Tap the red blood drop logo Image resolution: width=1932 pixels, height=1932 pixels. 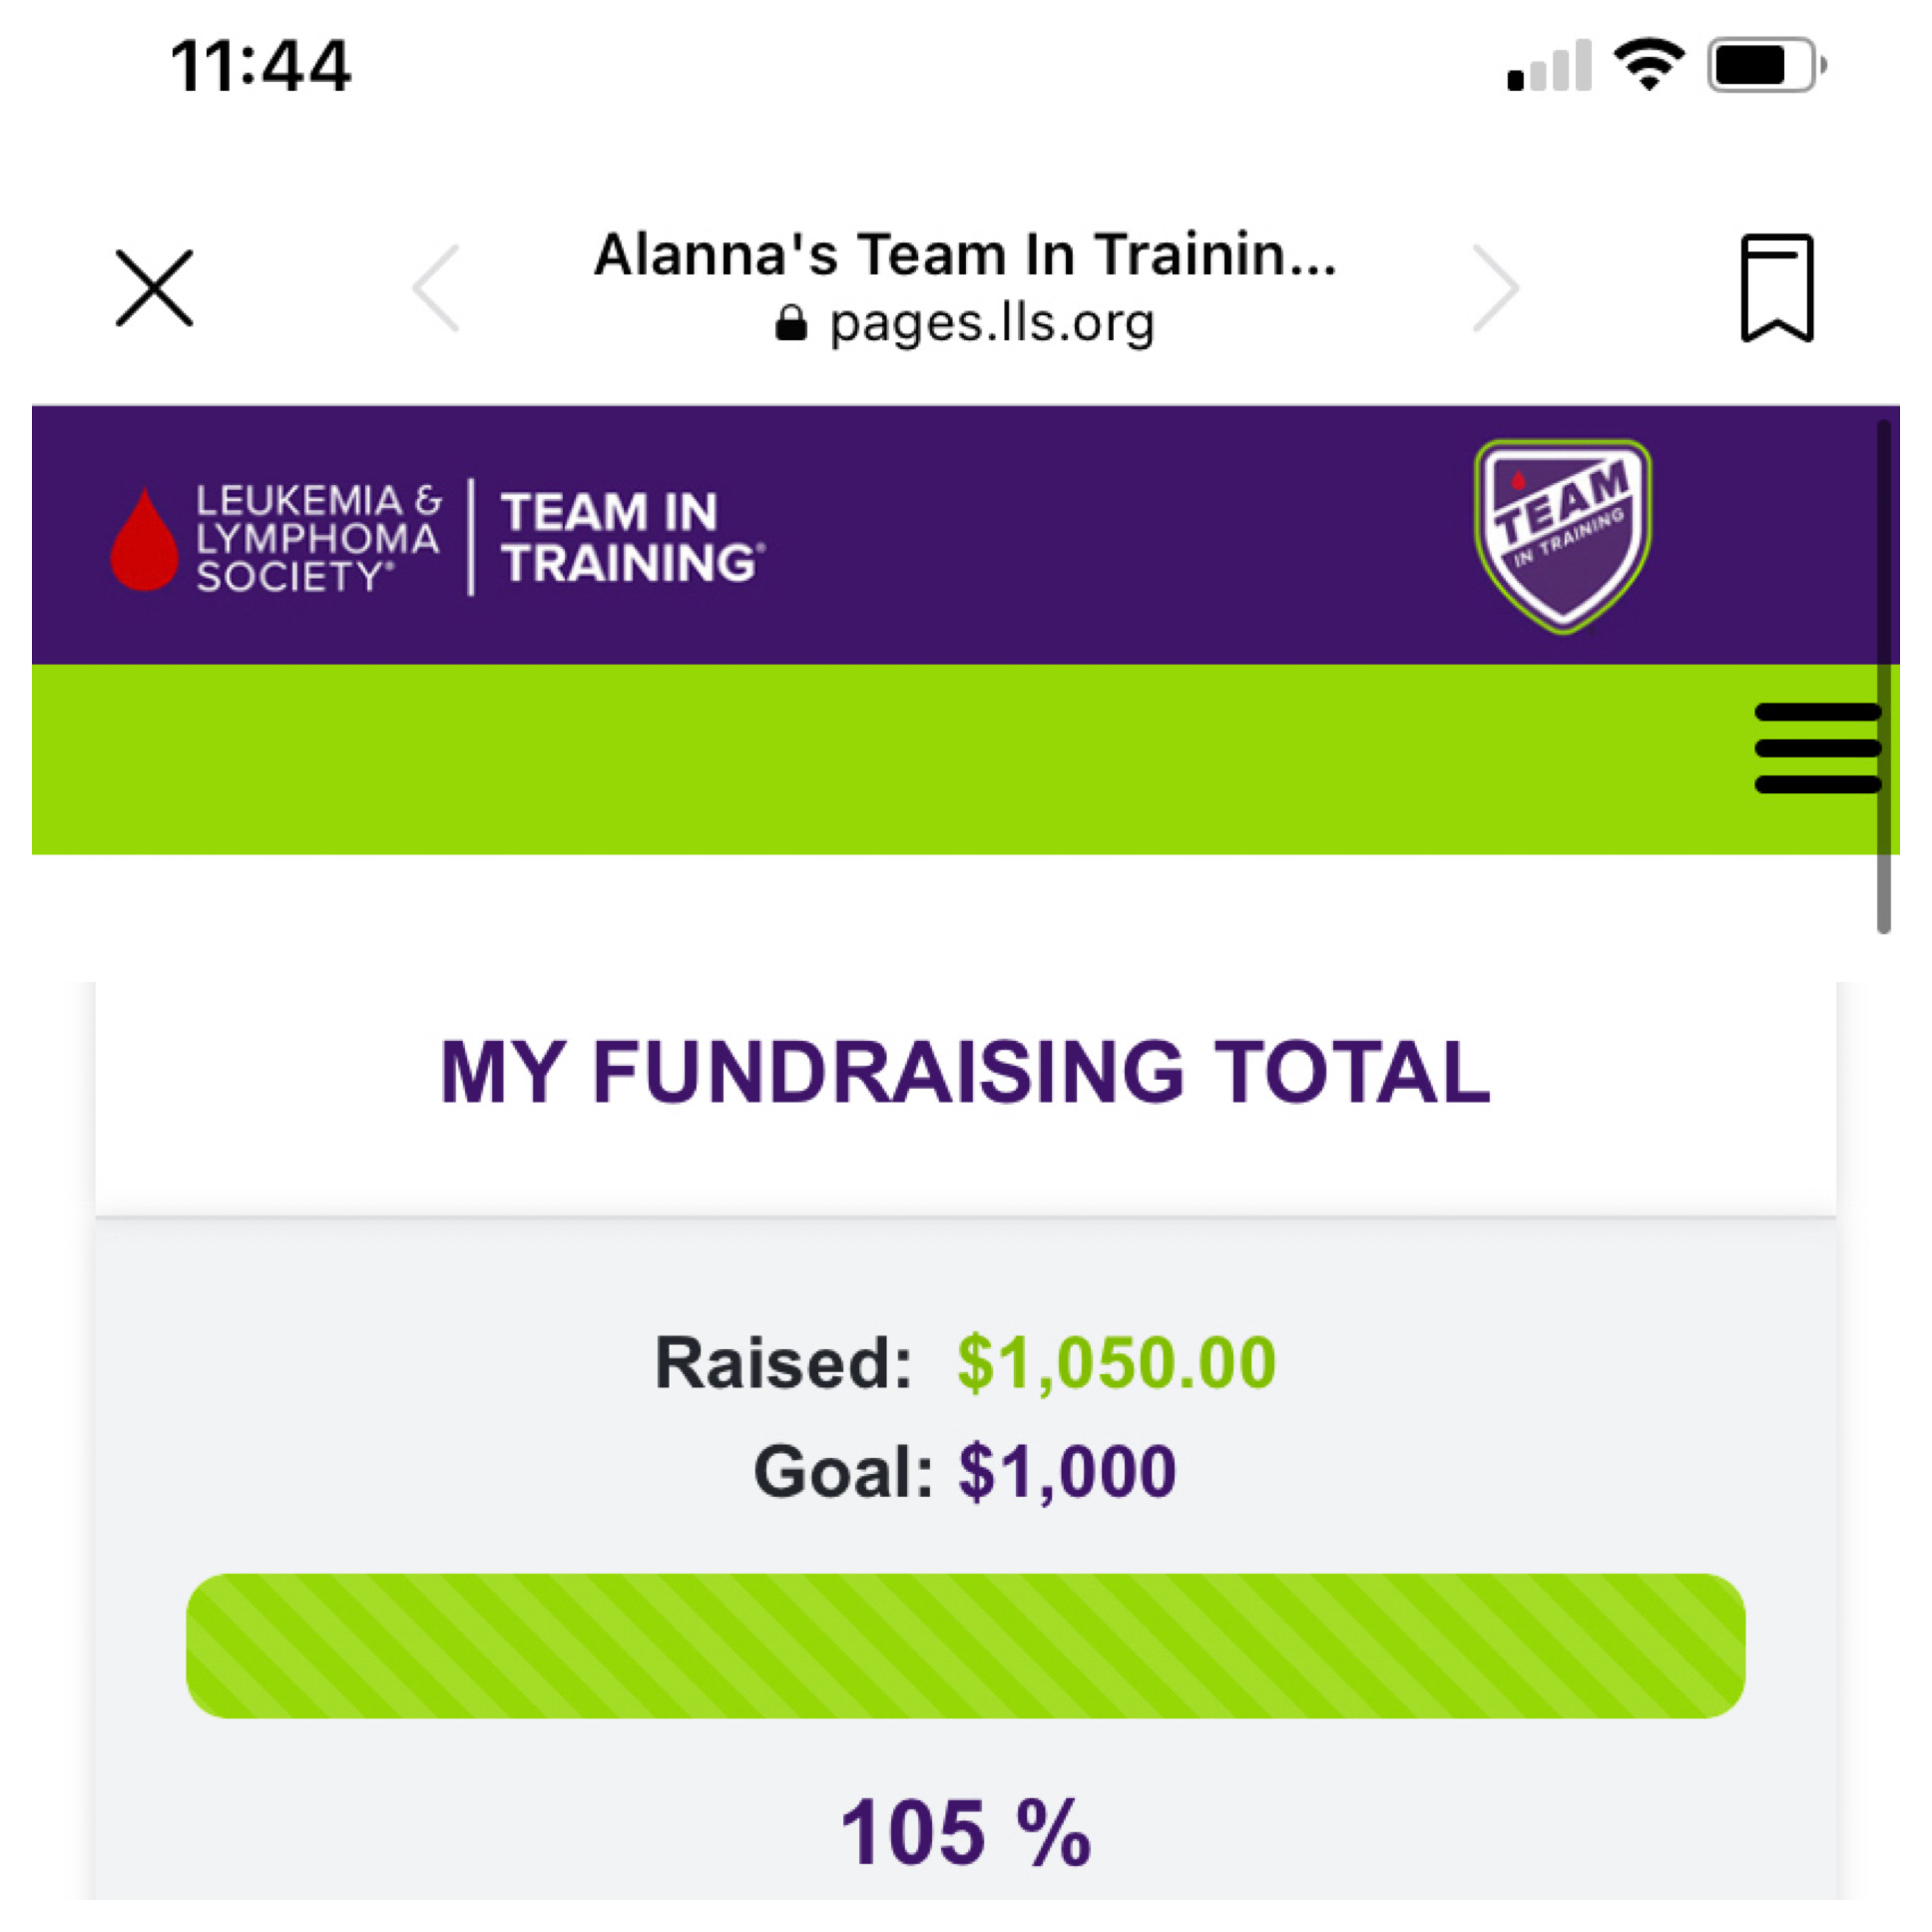(x=145, y=540)
